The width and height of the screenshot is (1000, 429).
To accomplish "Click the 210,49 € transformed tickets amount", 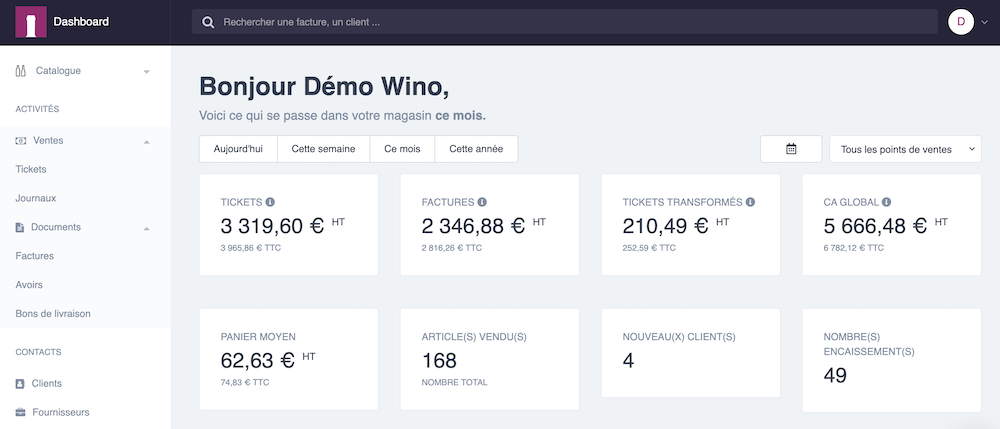I will click(666, 226).
